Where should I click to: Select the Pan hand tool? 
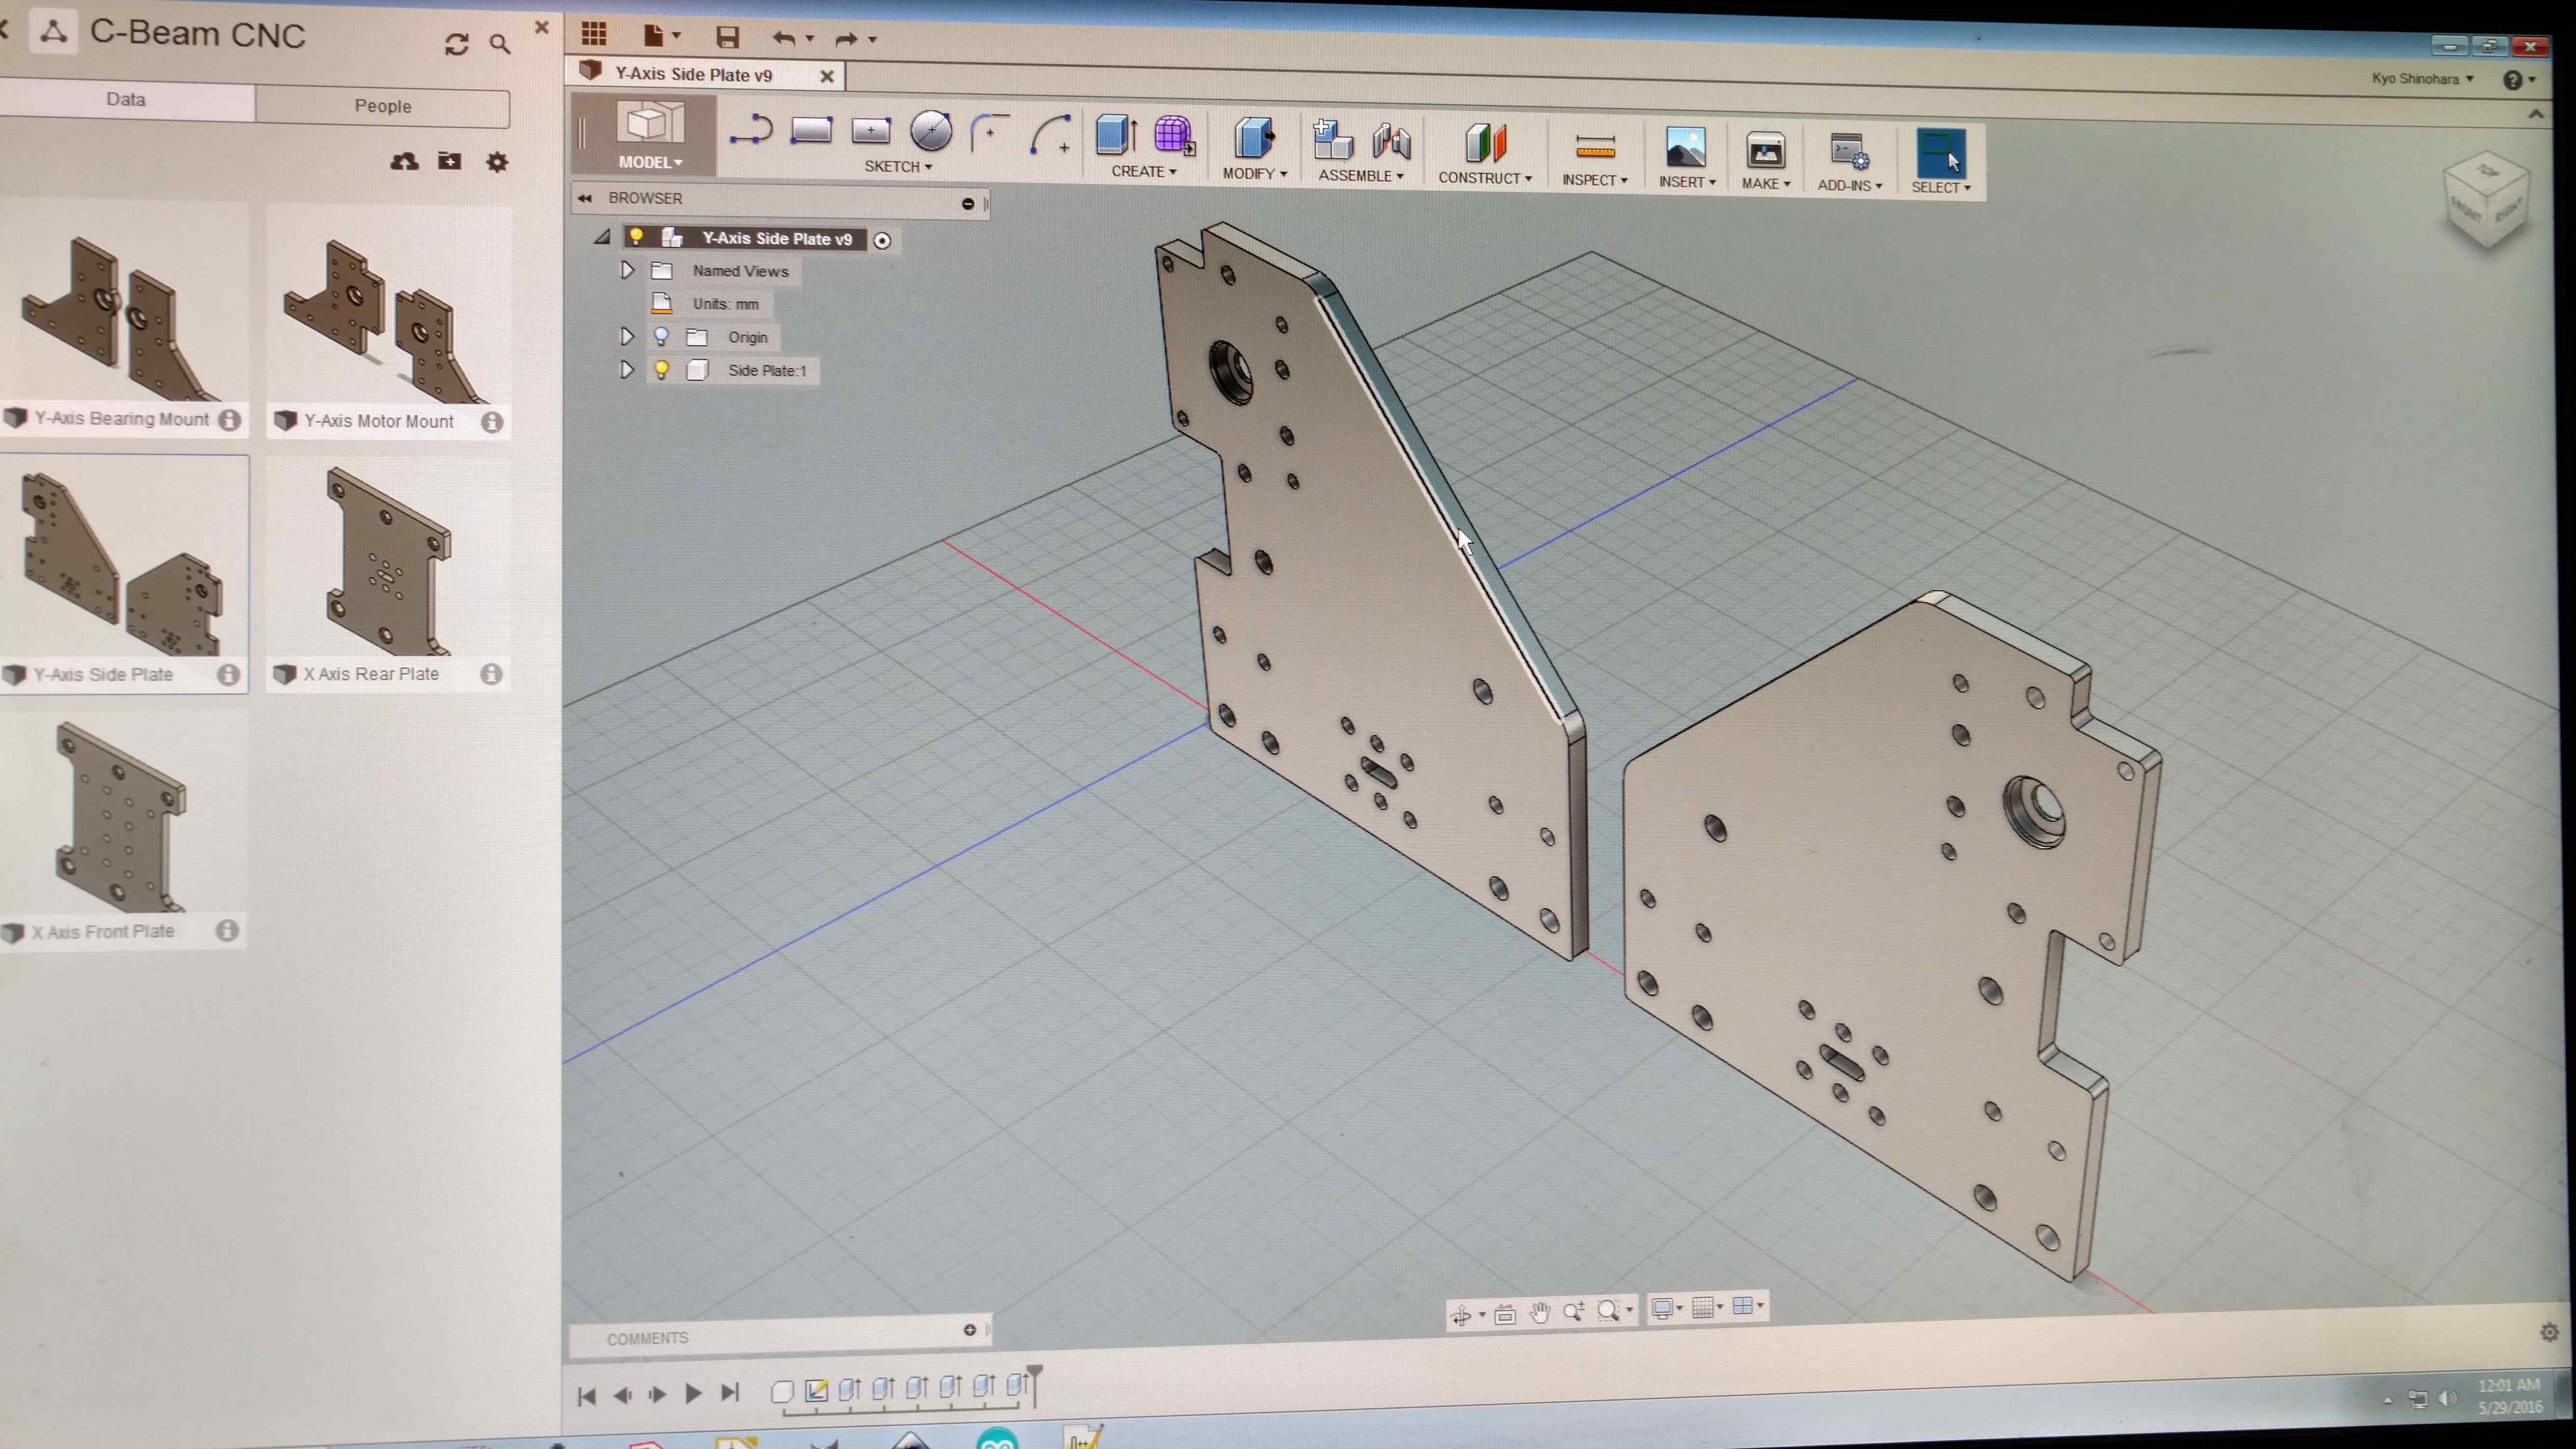[1540, 1312]
